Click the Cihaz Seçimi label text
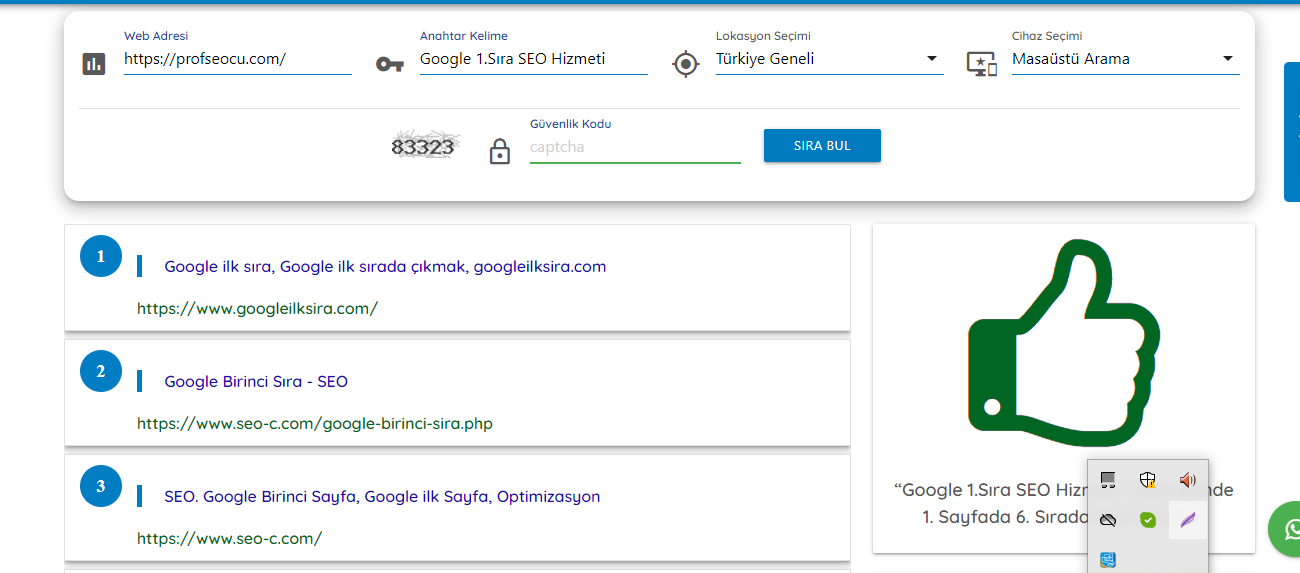Image resolution: width=1300 pixels, height=573 pixels. (x=1047, y=36)
